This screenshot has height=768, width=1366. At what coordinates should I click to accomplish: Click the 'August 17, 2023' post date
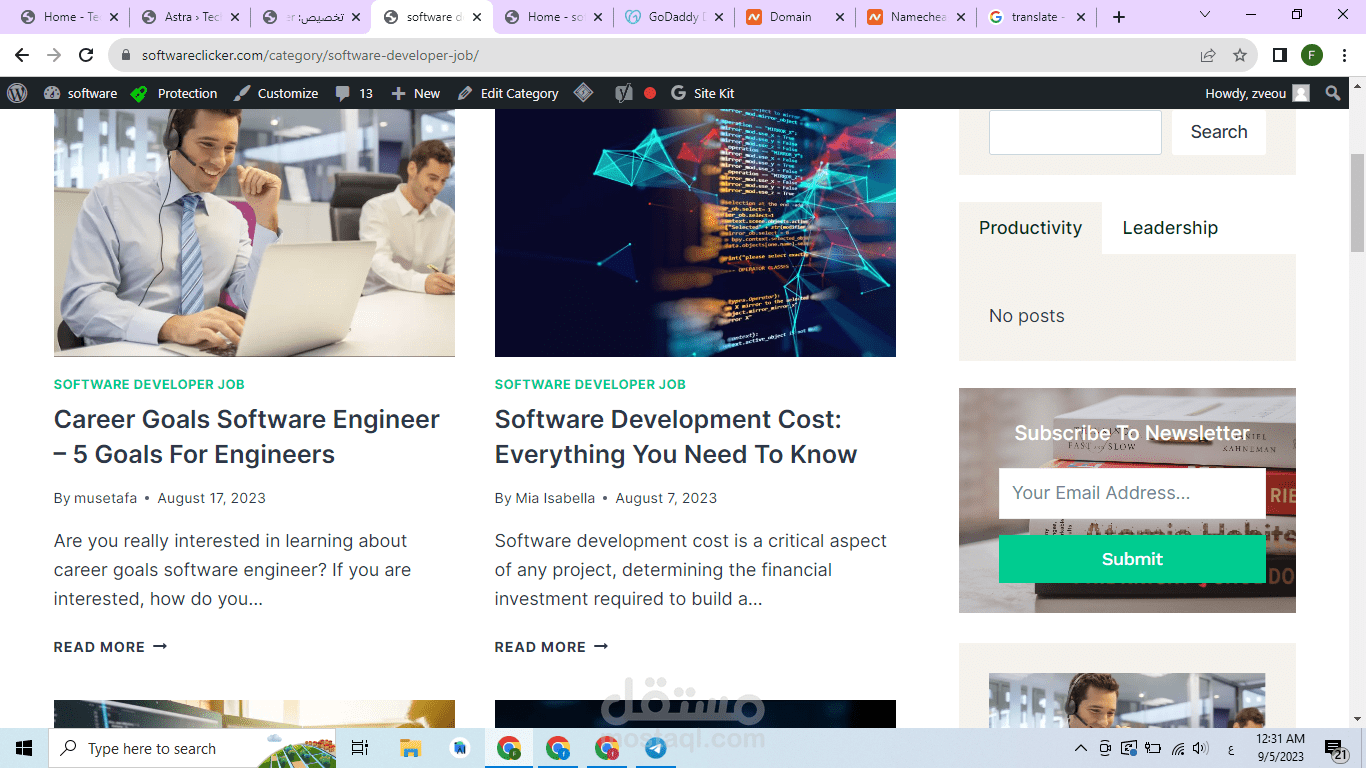point(211,498)
